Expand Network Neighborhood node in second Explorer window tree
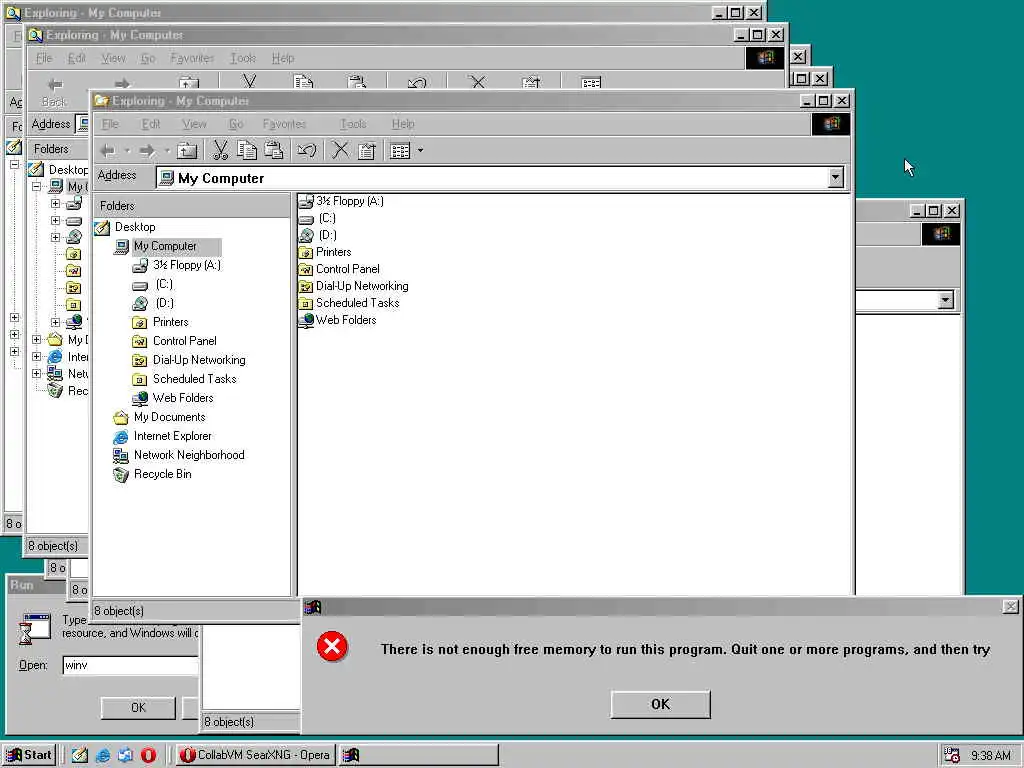Screen dimensions: 1024x768 point(37,374)
